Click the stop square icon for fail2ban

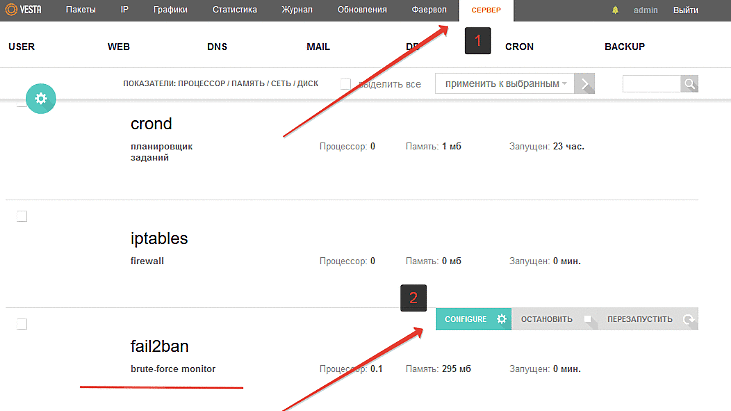[x=588, y=320]
